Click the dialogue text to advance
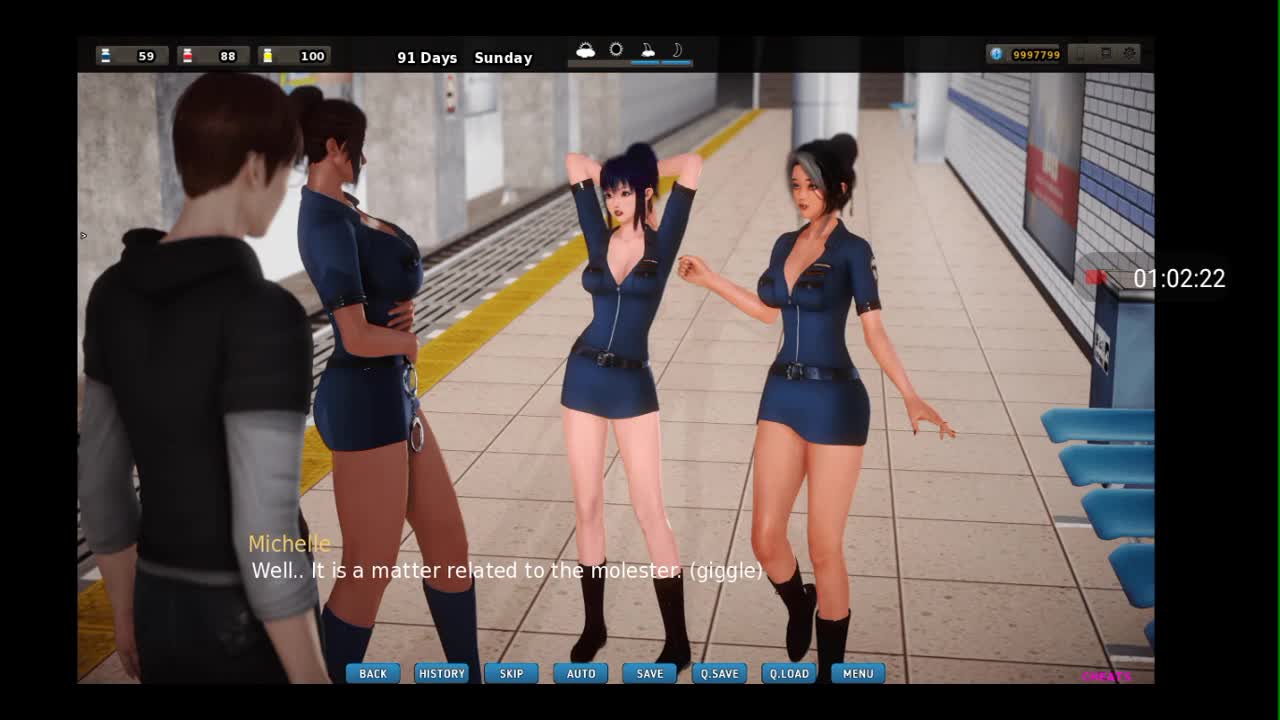This screenshot has width=1280, height=720. click(x=506, y=571)
